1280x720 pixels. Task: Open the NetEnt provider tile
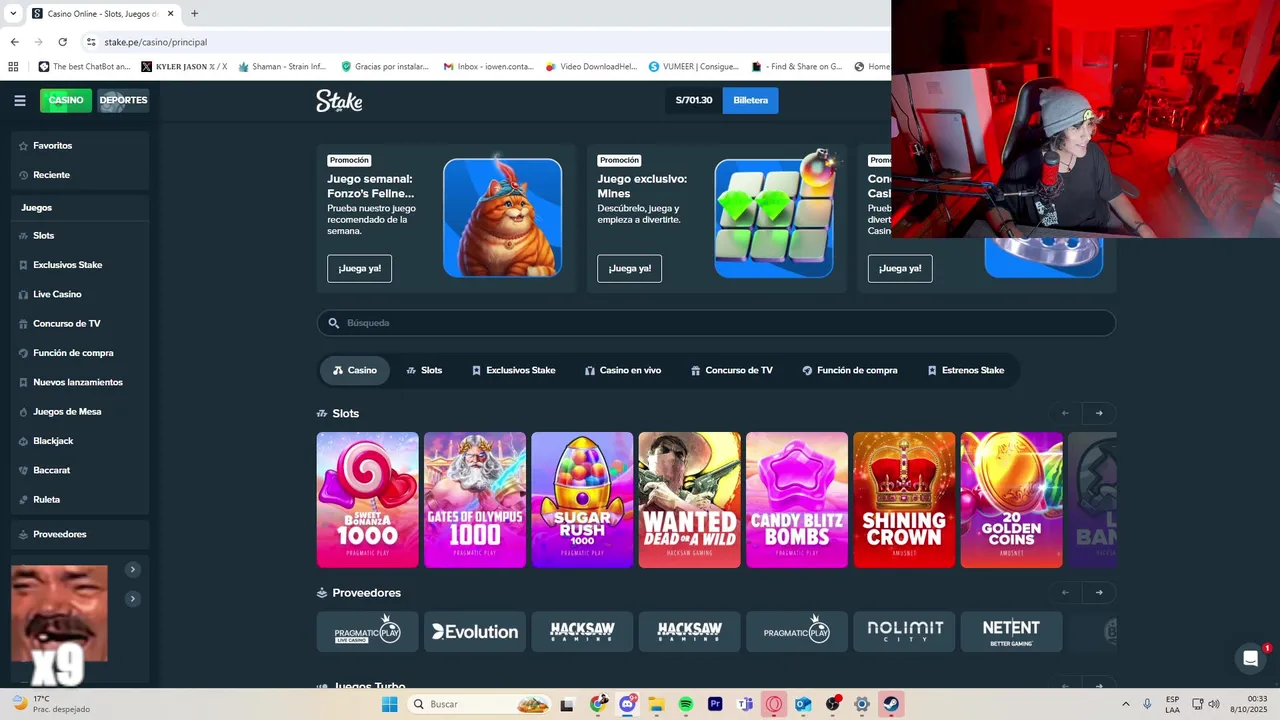[x=1012, y=632]
